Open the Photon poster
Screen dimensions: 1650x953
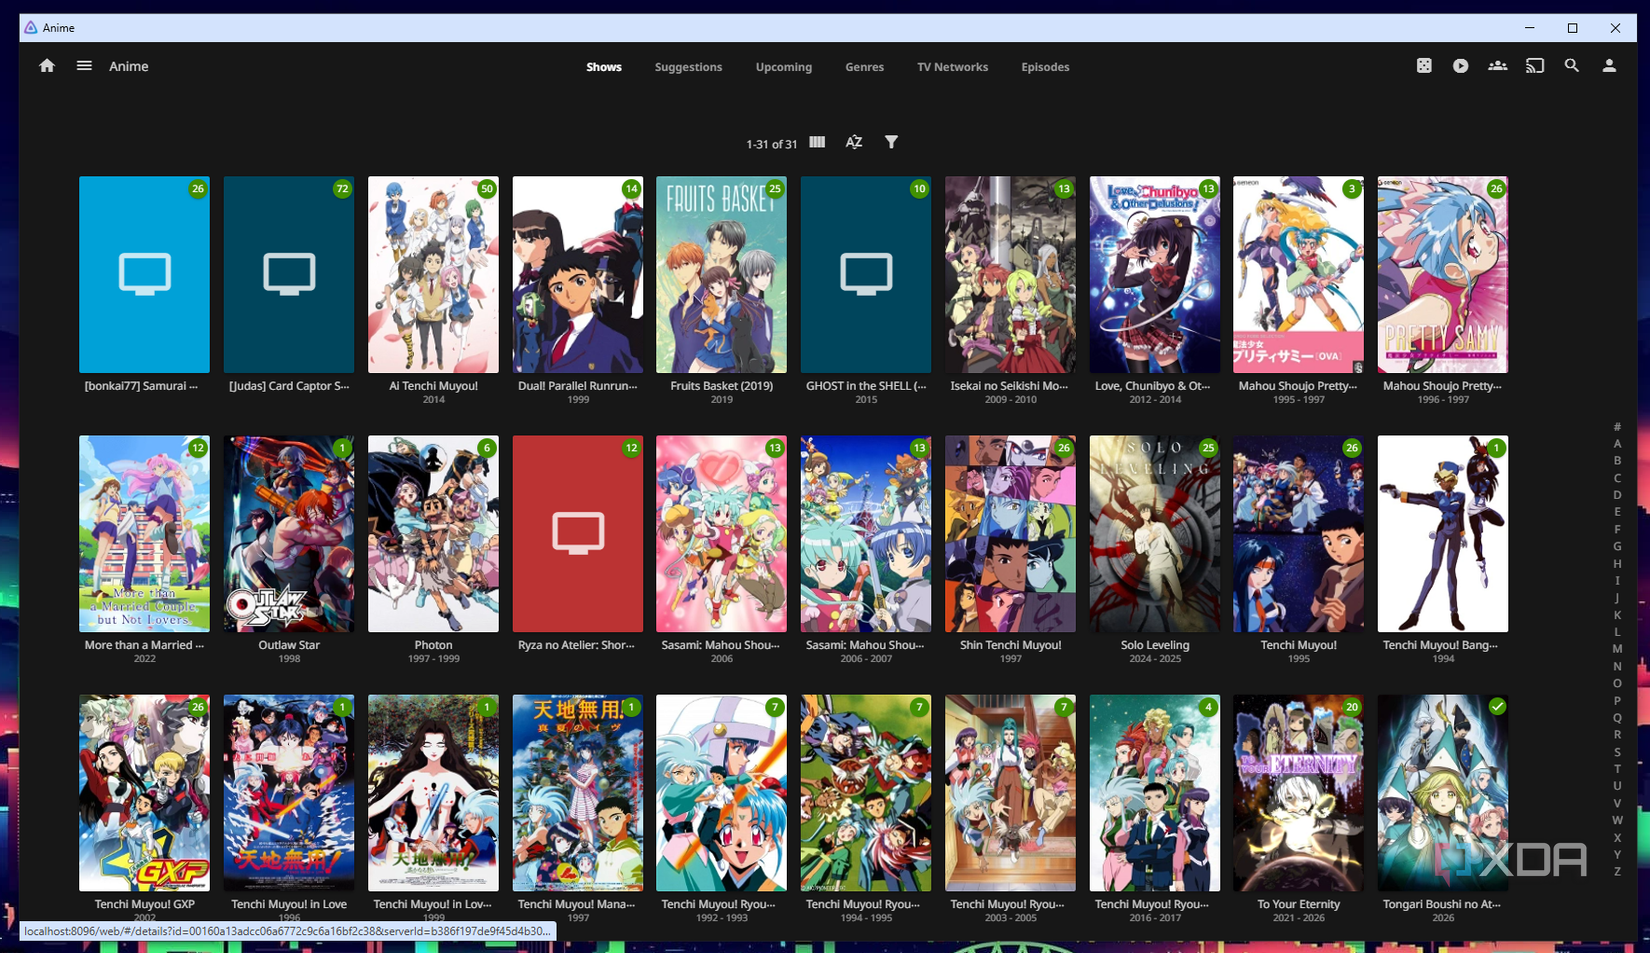(x=433, y=534)
